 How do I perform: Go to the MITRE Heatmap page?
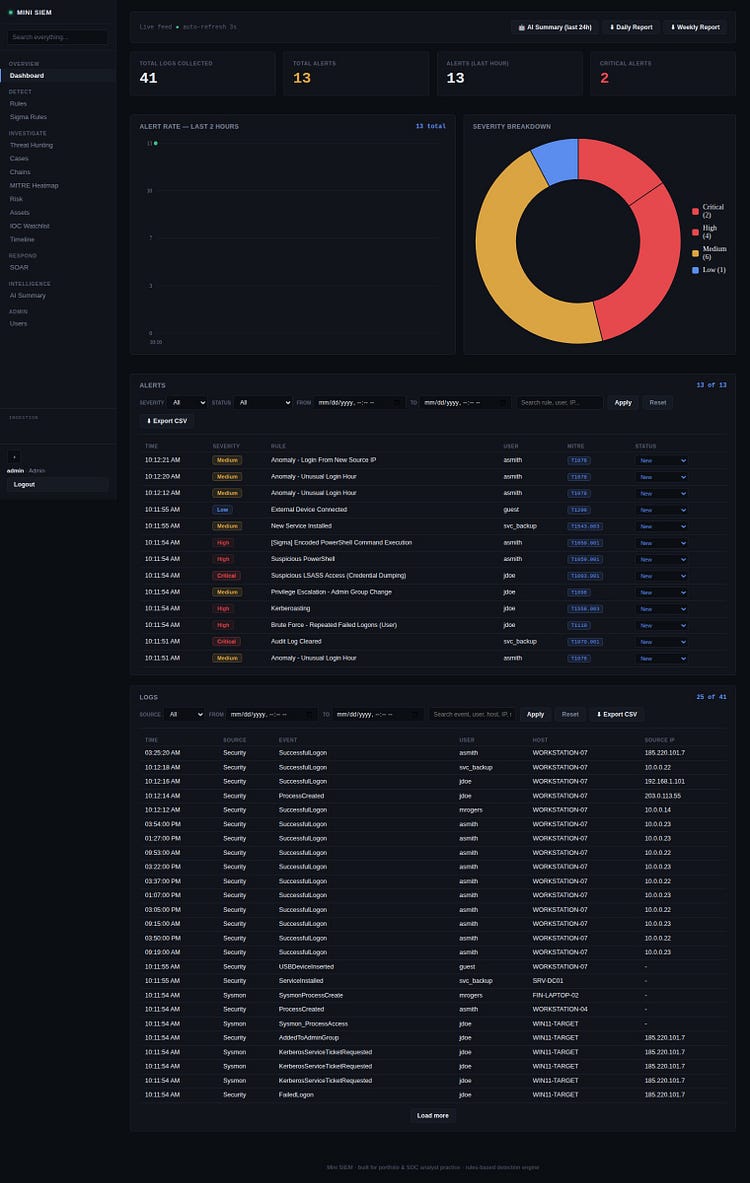pos(34,186)
